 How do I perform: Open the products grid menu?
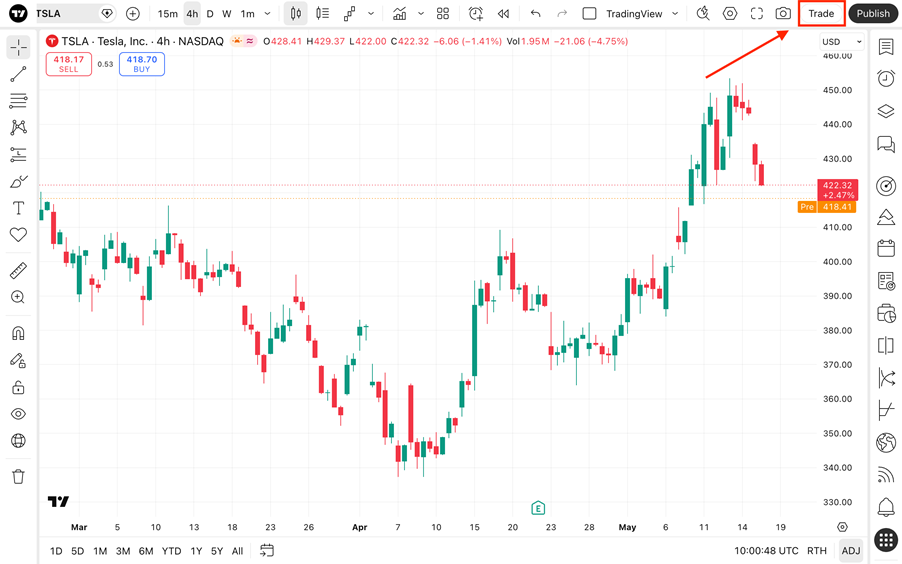click(886, 540)
